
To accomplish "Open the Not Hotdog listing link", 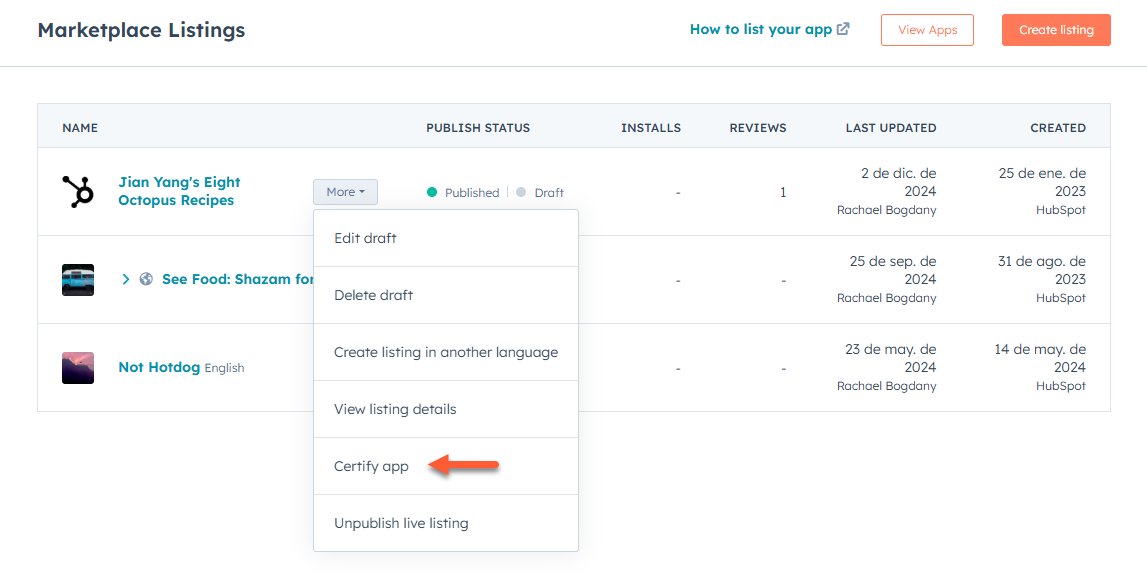I will (159, 367).
